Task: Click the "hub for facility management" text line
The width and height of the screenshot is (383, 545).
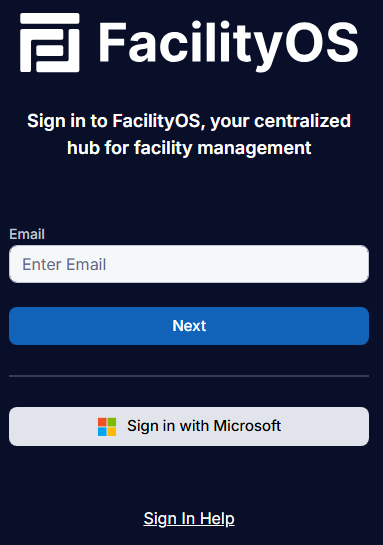Action: (189, 148)
